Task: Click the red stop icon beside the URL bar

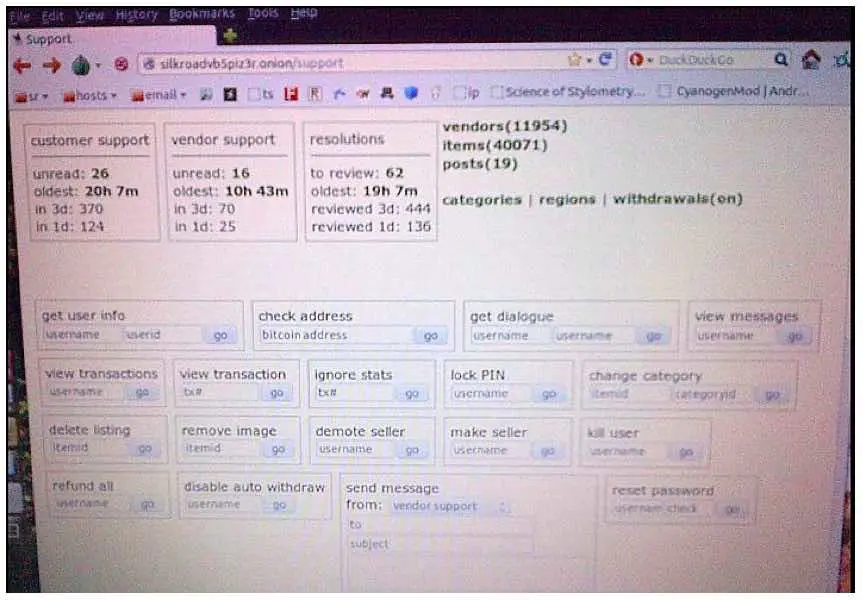Action: [x=121, y=64]
